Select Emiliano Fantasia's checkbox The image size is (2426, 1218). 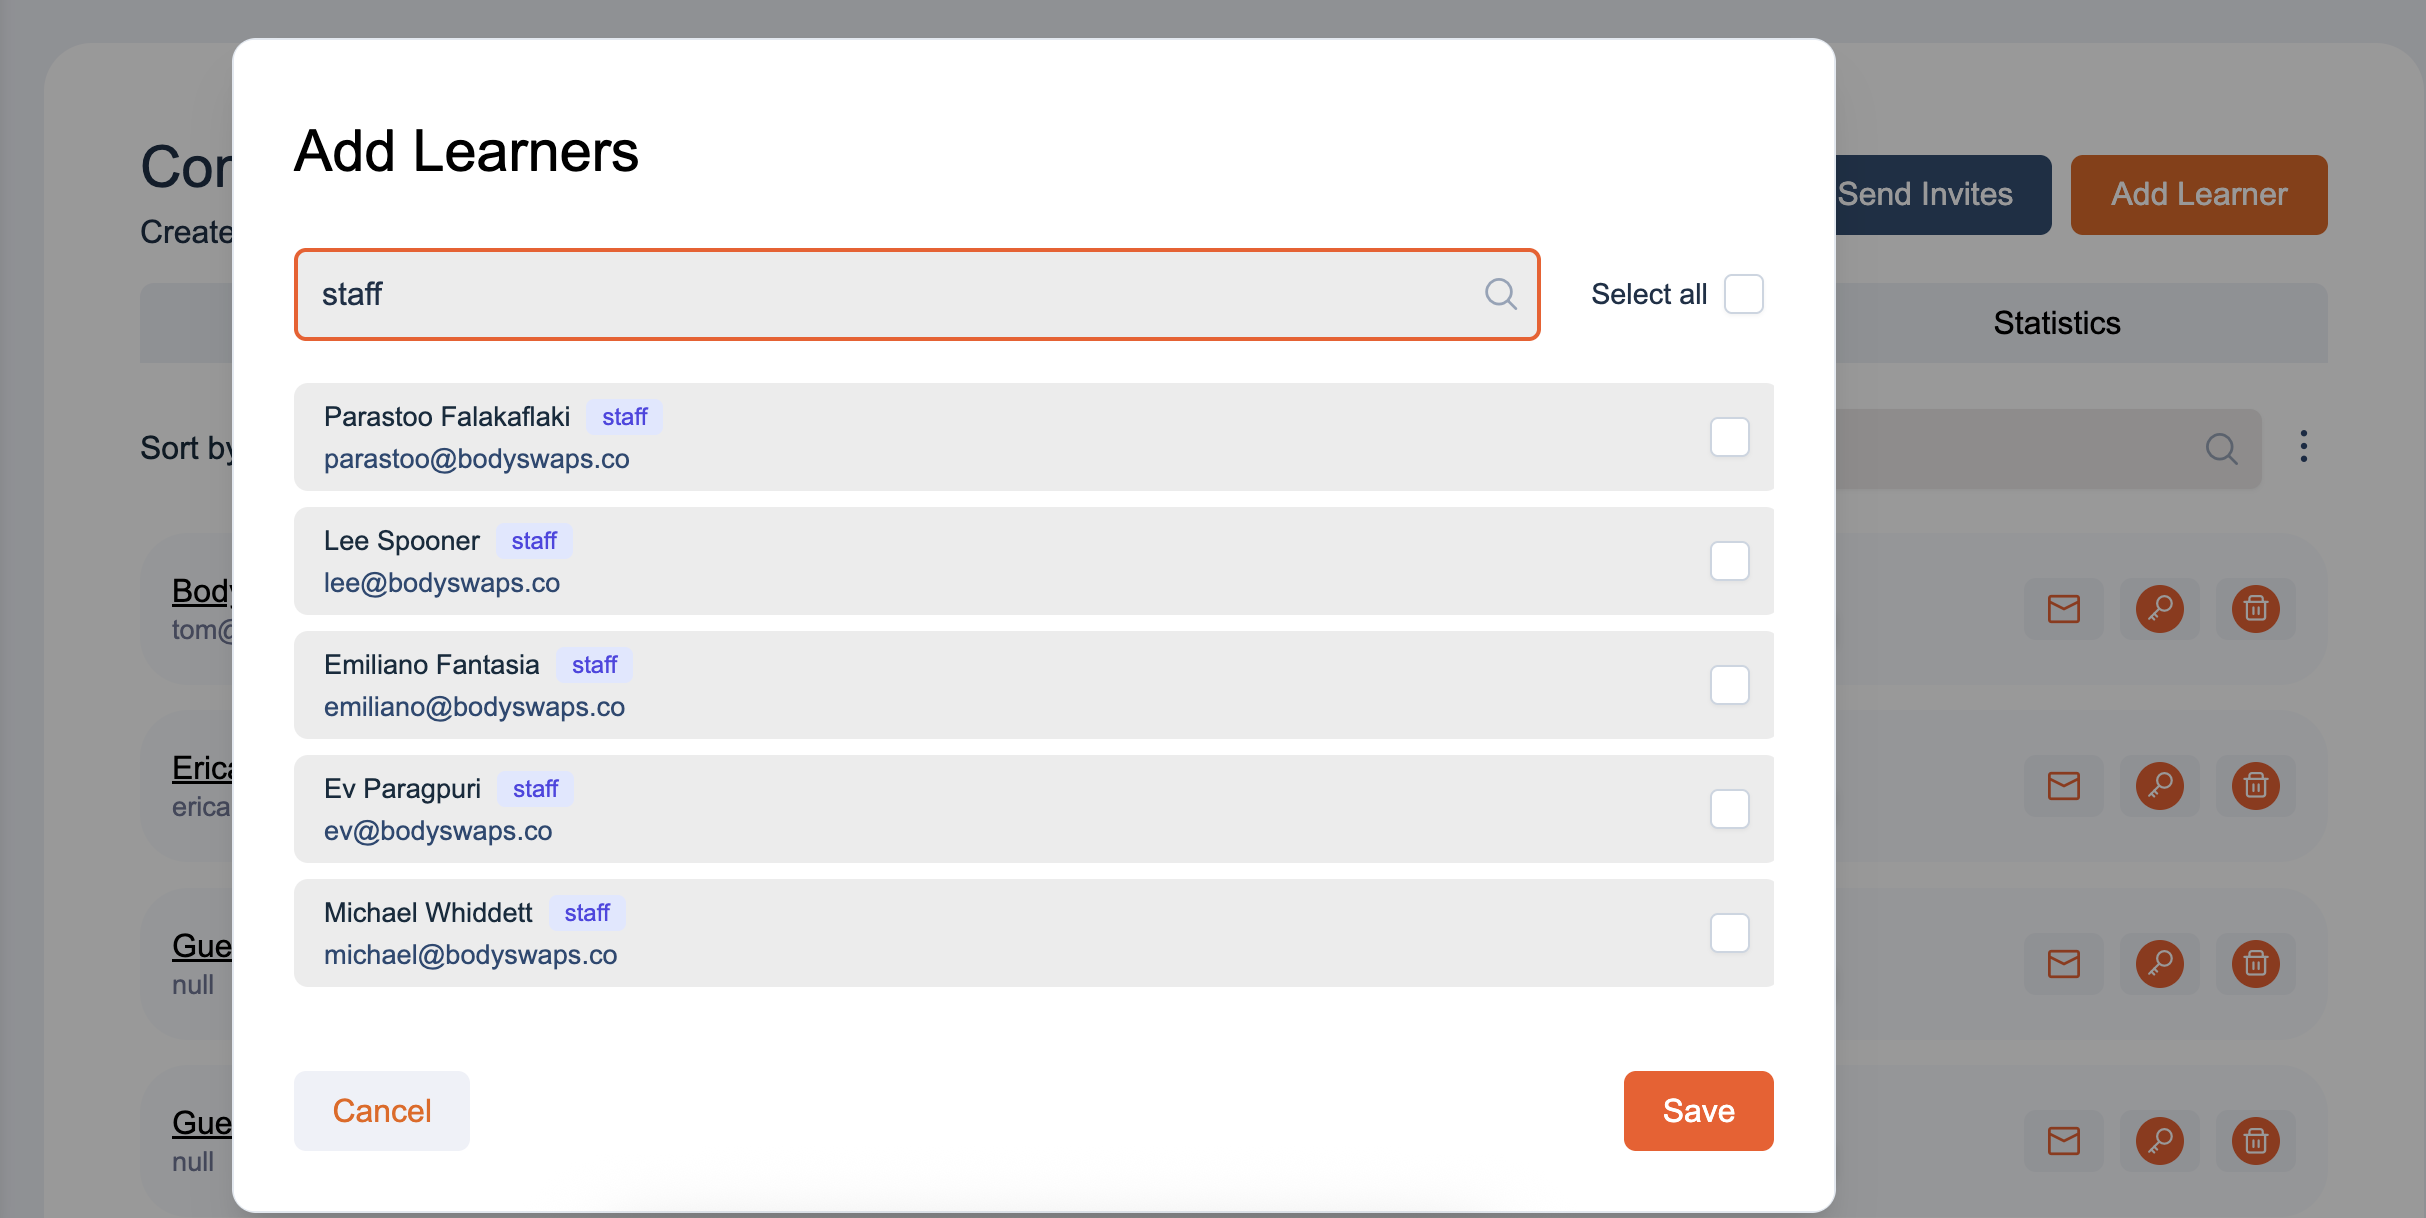click(1729, 685)
